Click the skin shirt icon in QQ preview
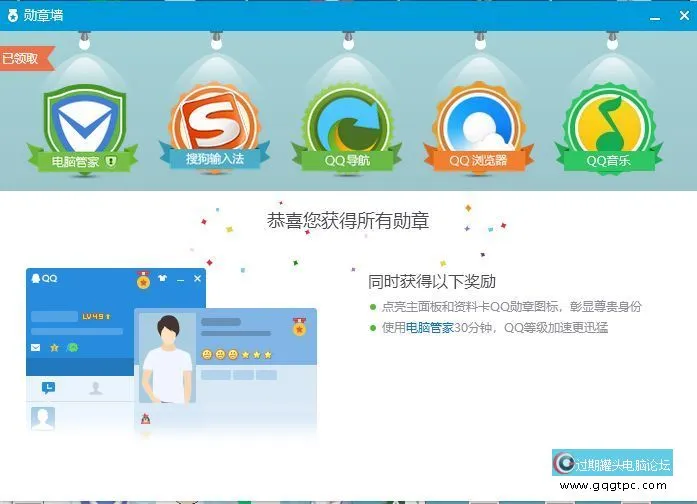The width and height of the screenshot is (697, 504). (162, 278)
